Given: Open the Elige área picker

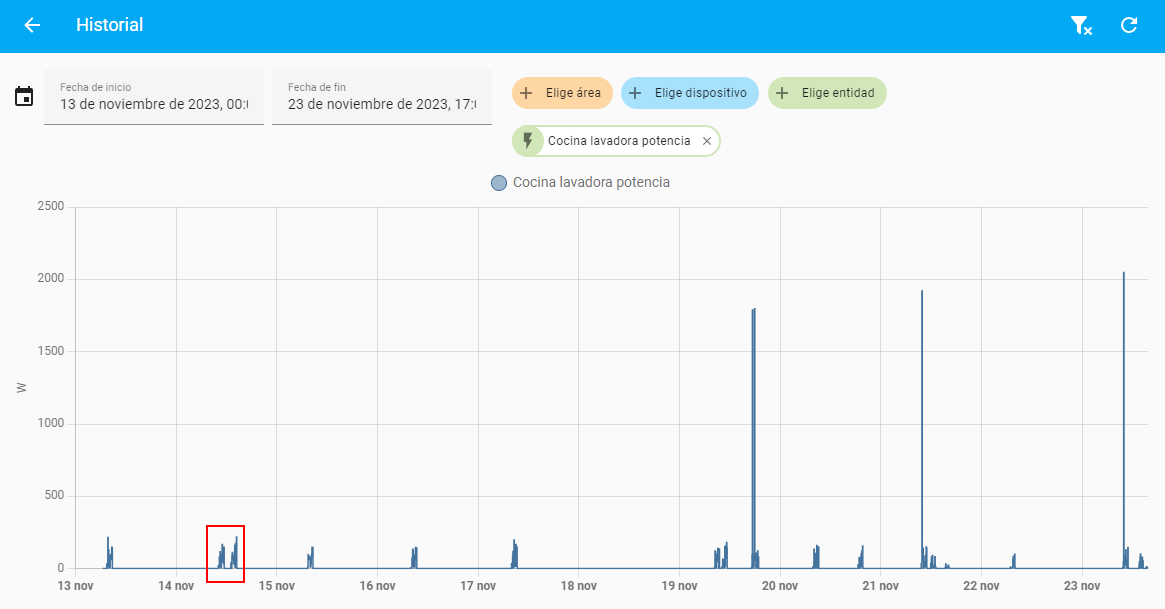Looking at the screenshot, I should 561,93.
